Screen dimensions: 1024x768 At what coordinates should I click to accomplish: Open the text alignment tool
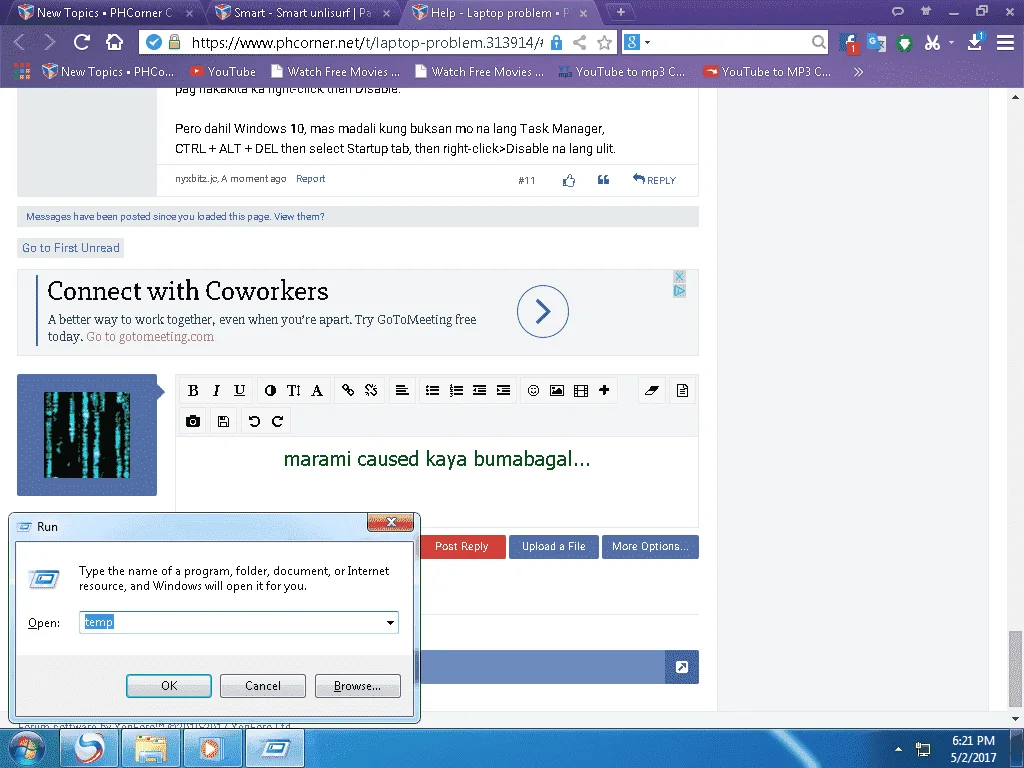tap(402, 391)
